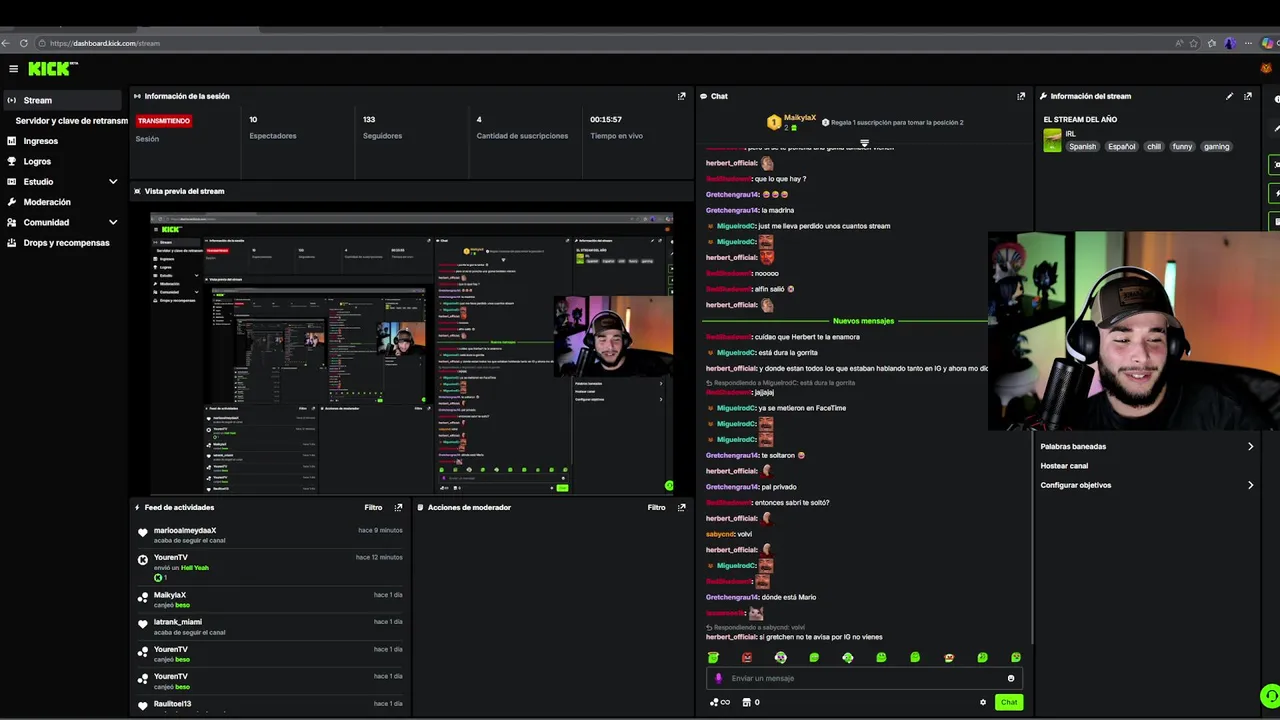Open Filtro in Feed de actividades

pyautogui.click(x=373, y=507)
